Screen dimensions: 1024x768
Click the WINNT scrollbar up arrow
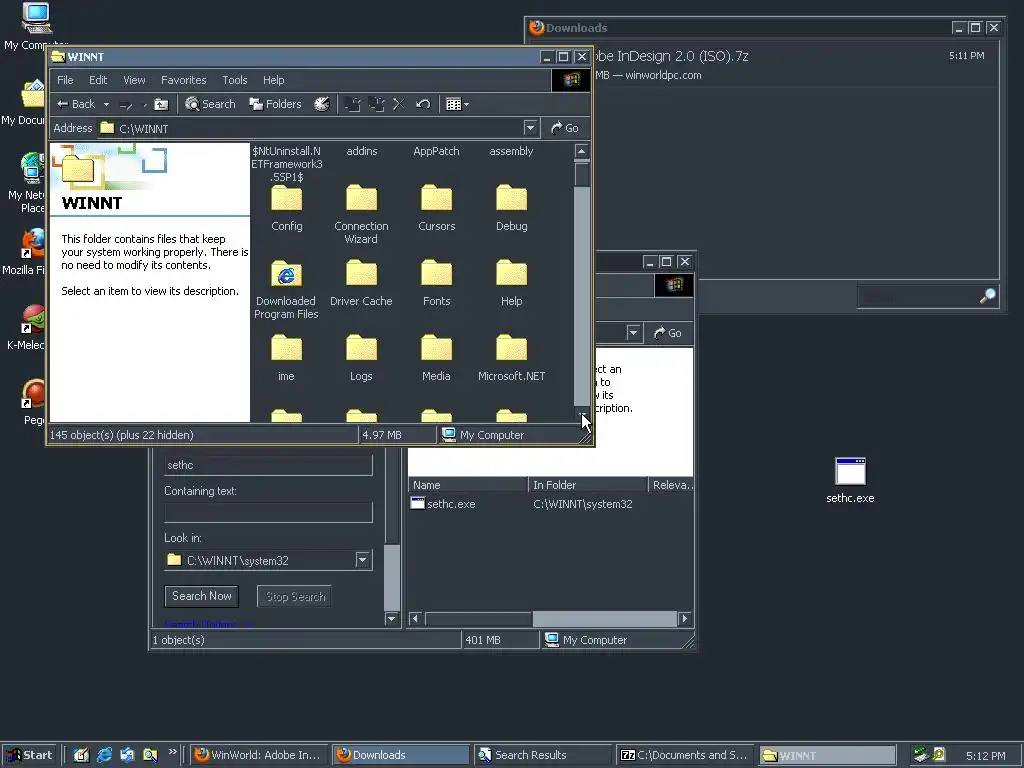(581, 152)
